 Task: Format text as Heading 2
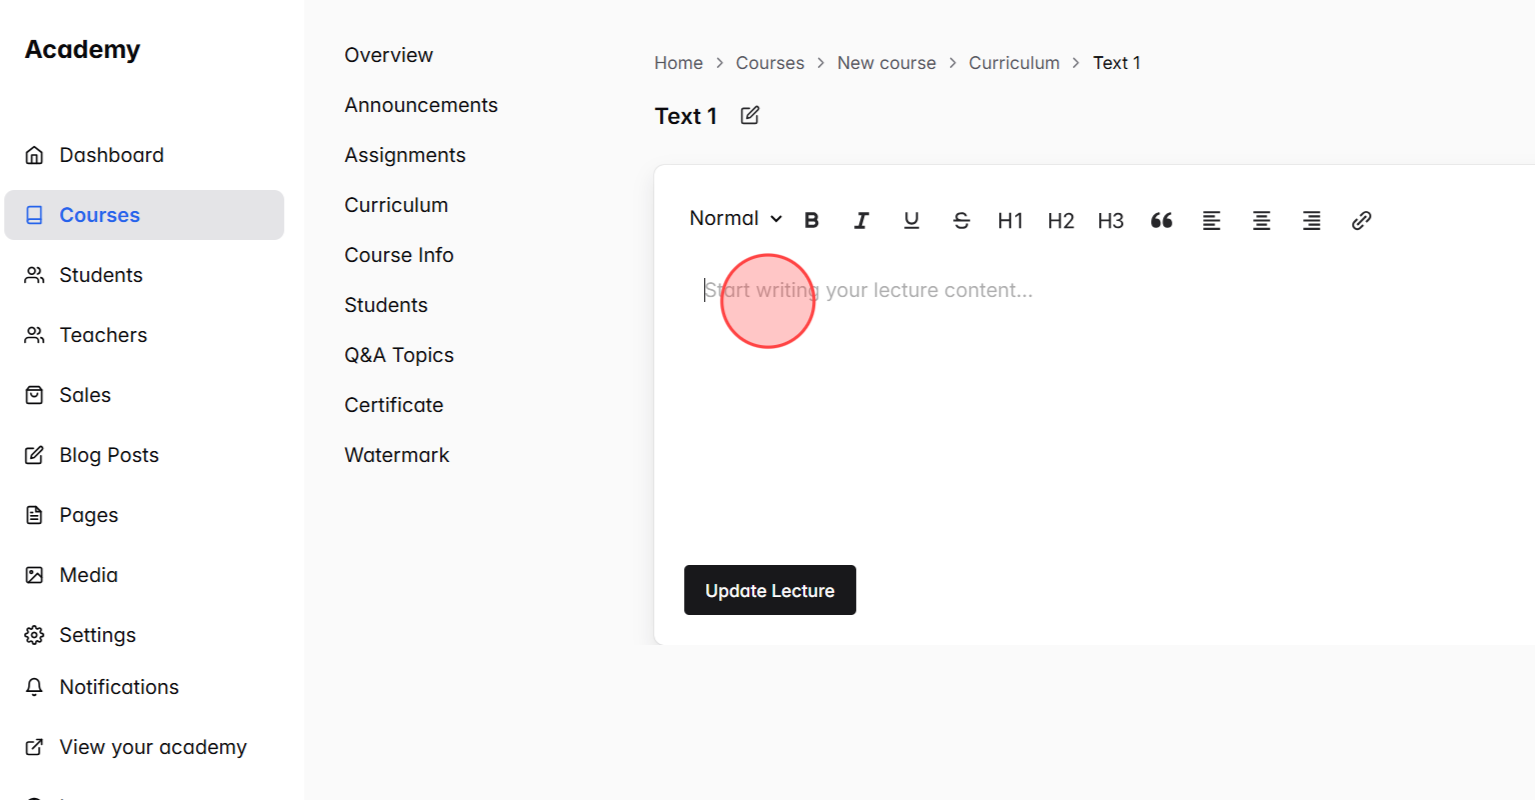(1060, 220)
